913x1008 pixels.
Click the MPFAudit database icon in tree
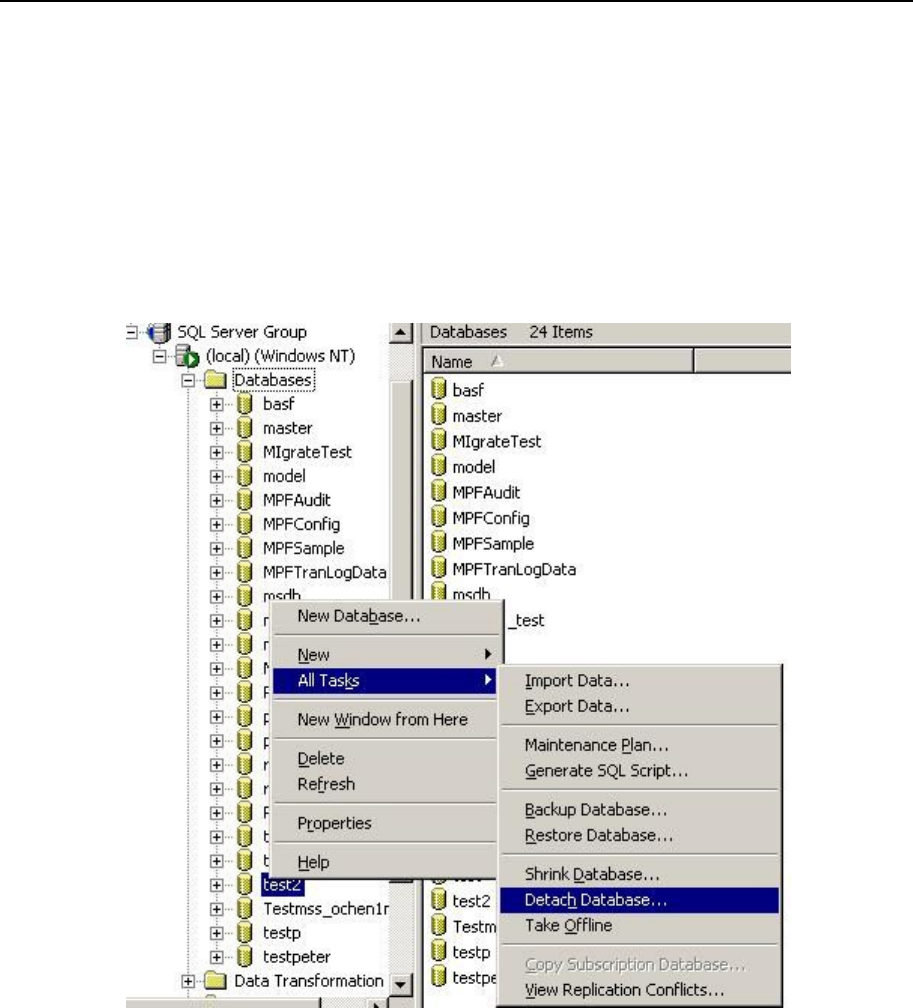pyautogui.click(x=244, y=500)
